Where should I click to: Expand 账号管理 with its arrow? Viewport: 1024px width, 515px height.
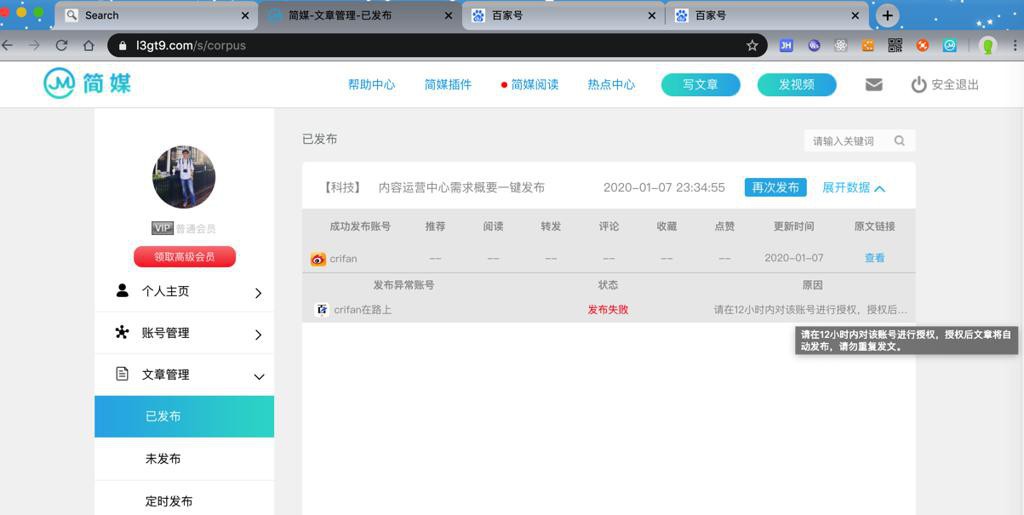[x=258, y=335]
